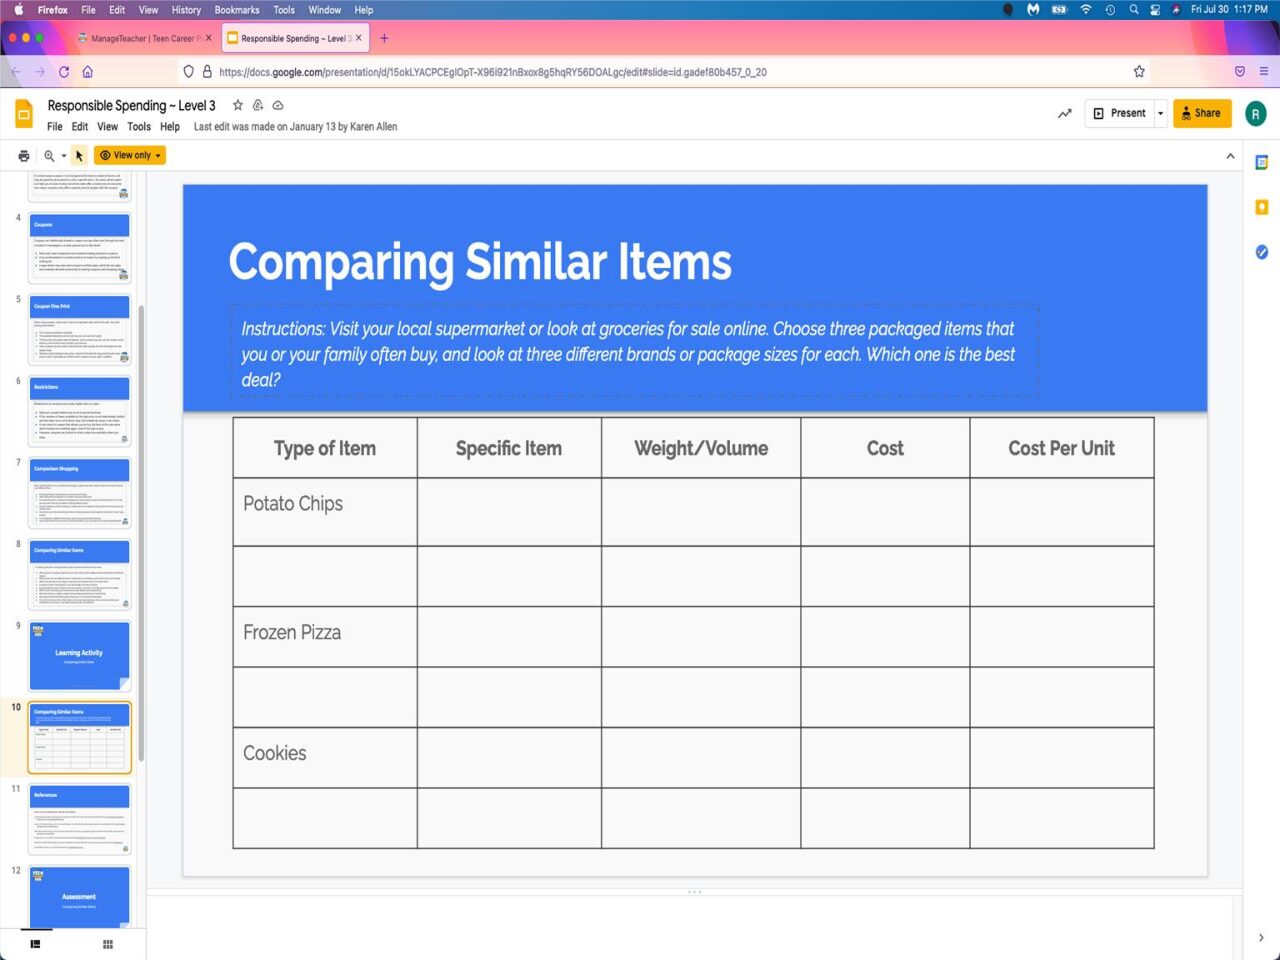The image size is (1280, 960).
Task: Click the cloud document status icon
Action: (278, 105)
